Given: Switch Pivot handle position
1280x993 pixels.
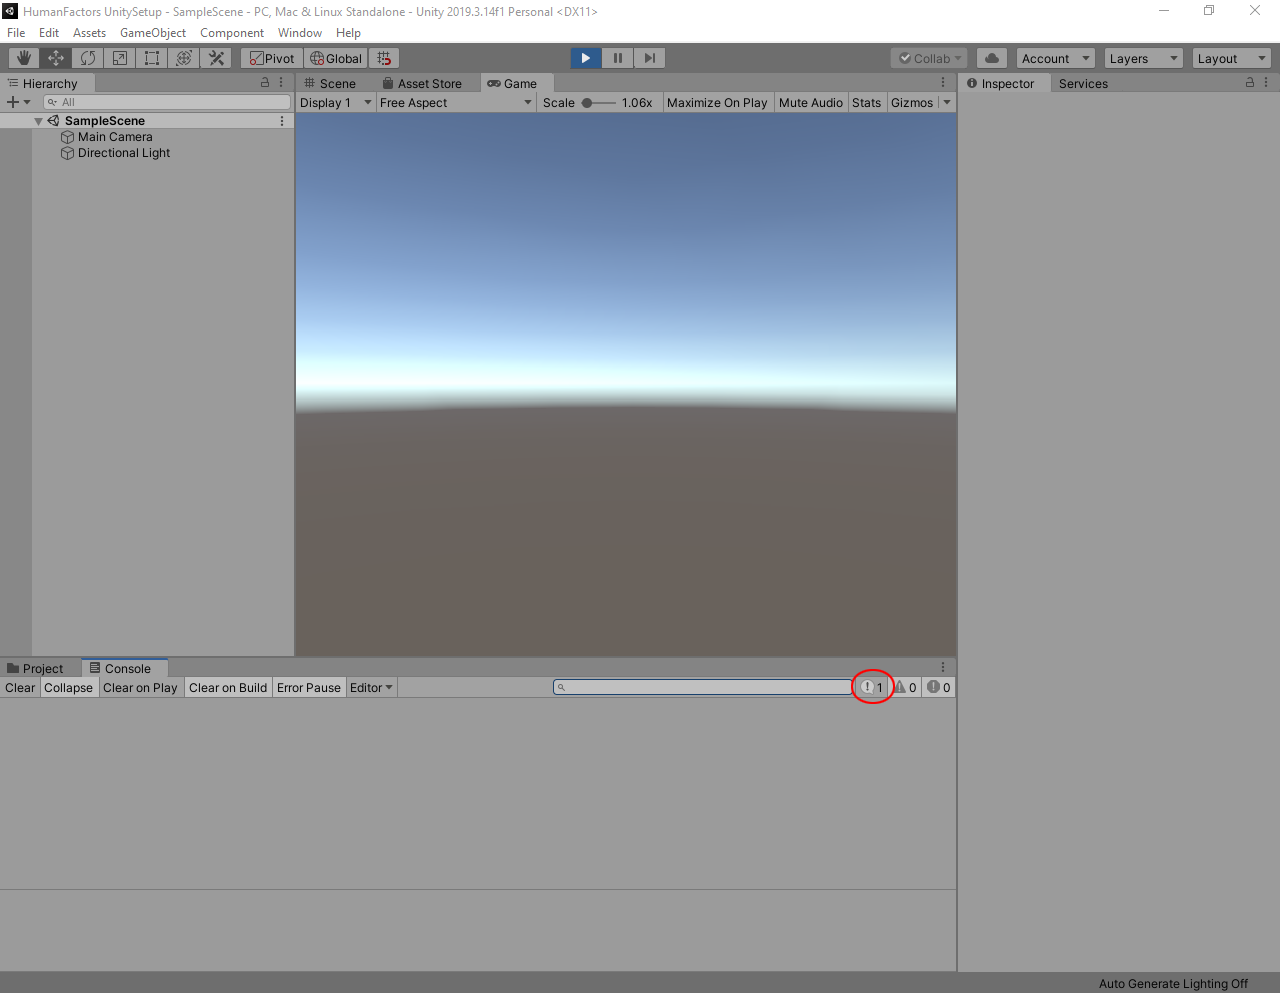Looking at the screenshot, I should [272, 58].
